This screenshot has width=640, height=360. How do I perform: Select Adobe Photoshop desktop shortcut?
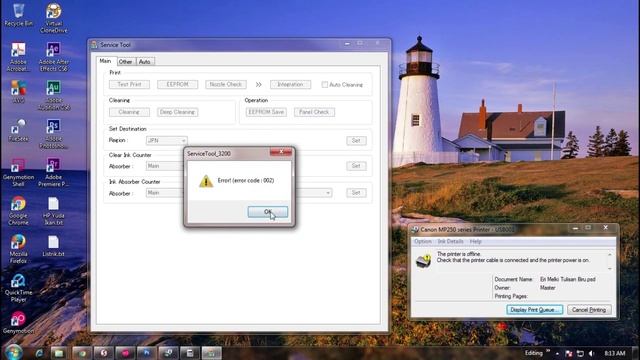click(x=53, y=134)
